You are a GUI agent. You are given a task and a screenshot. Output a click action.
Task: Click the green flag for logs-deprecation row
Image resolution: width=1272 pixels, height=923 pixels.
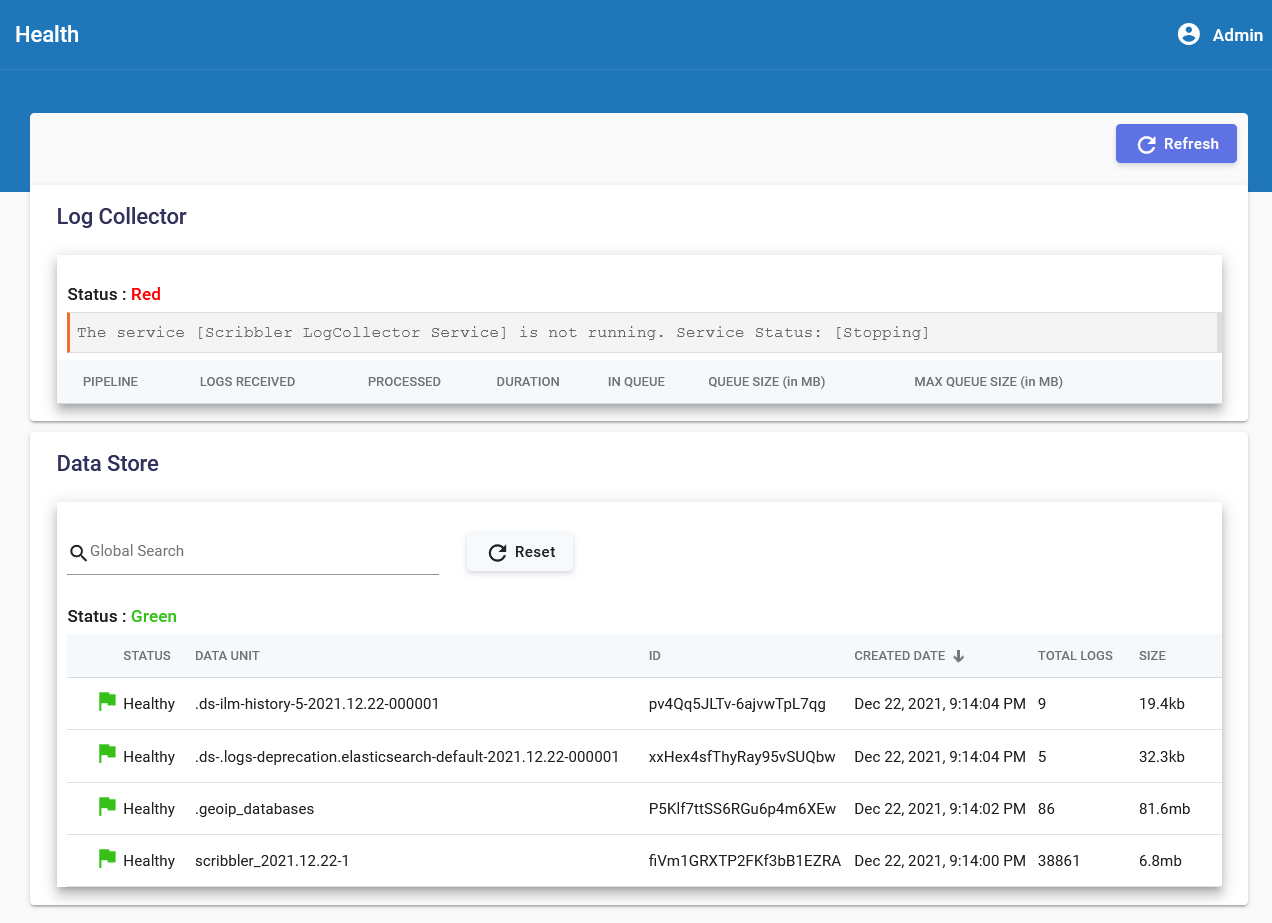click(107, 754)
